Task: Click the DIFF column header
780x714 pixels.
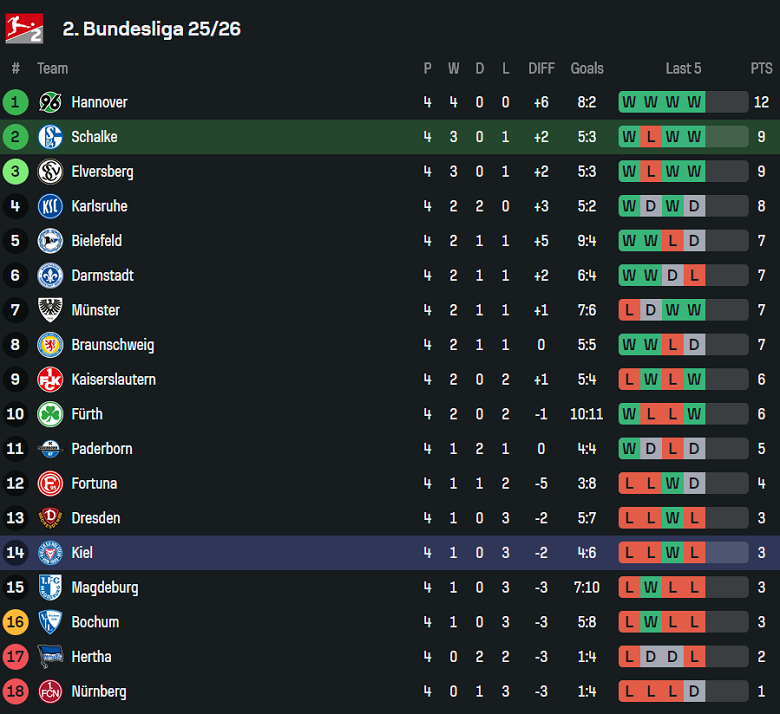Action: coord(541,68)
